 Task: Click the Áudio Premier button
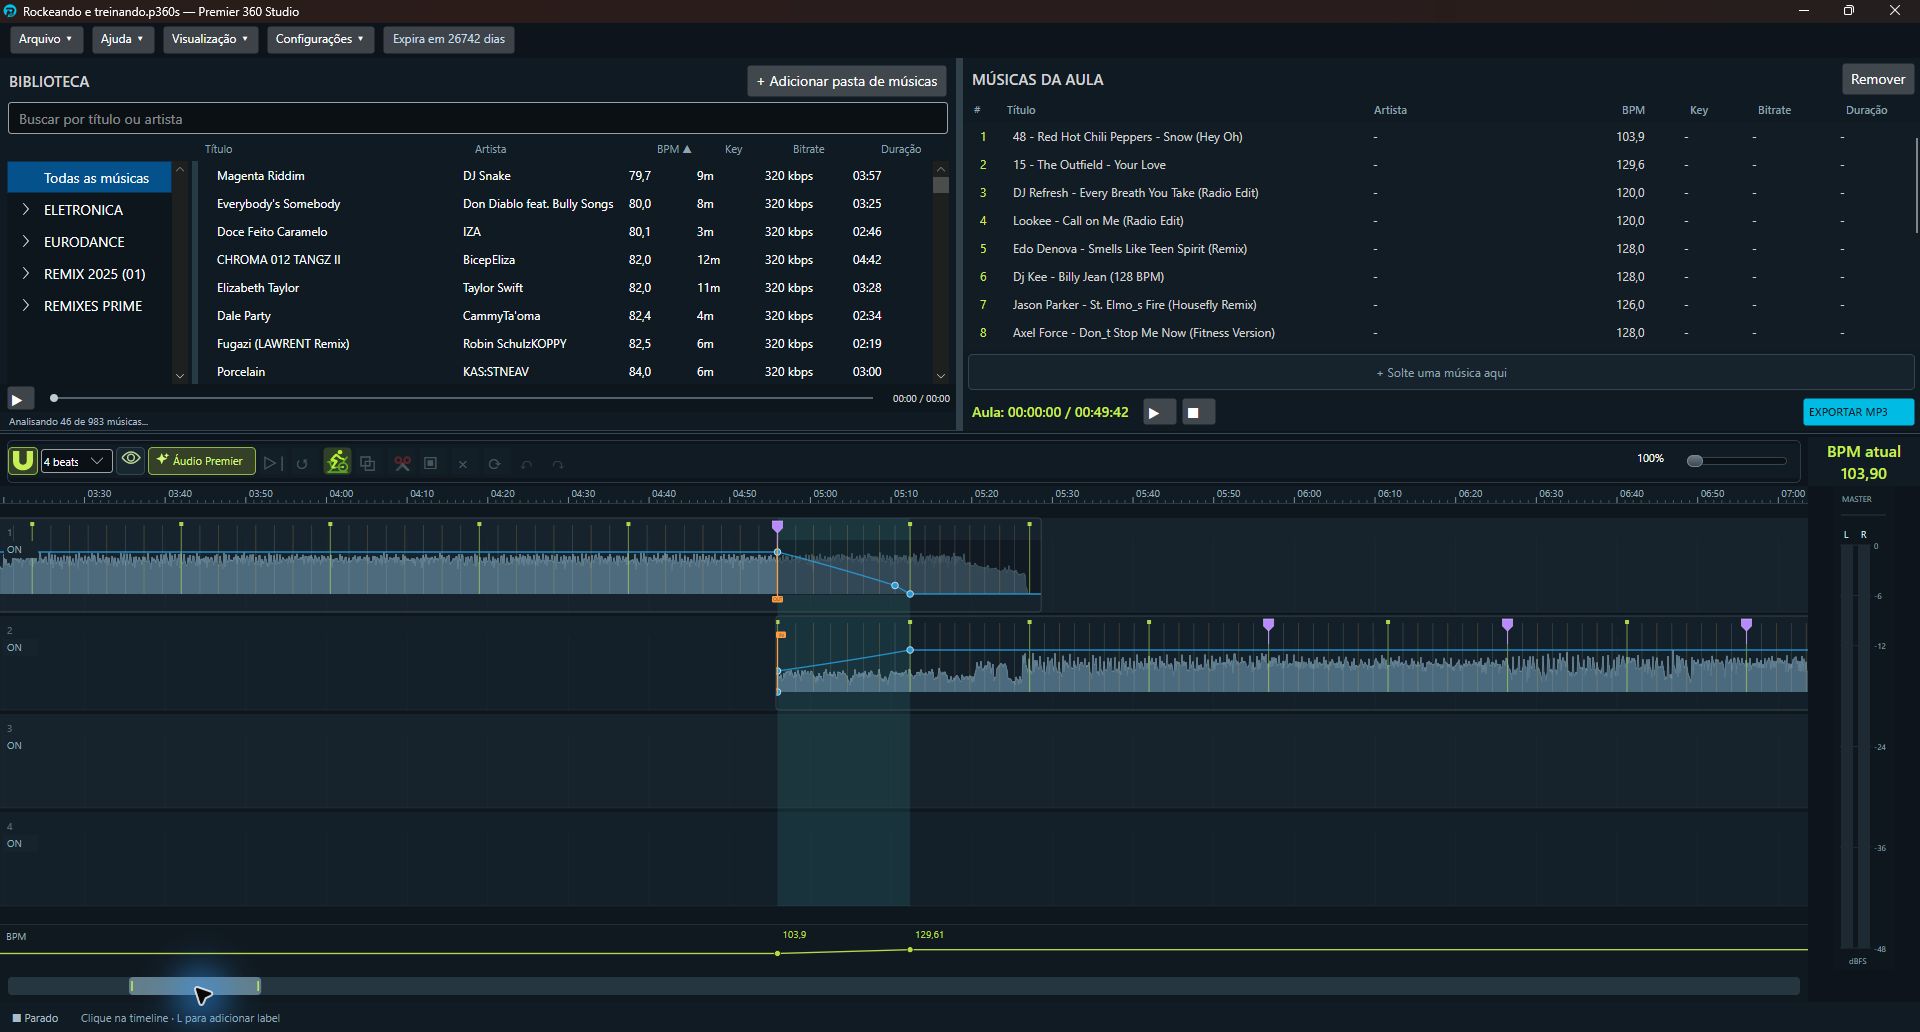pyautogui.click(x=201, y=461)
